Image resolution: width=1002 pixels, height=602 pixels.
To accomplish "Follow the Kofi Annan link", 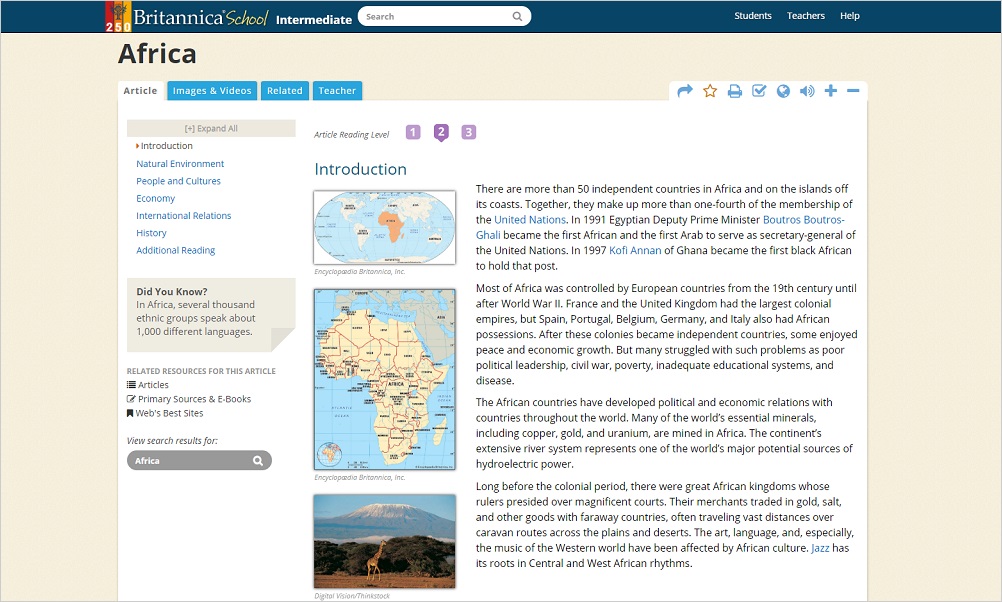I will tap(634, 250).
